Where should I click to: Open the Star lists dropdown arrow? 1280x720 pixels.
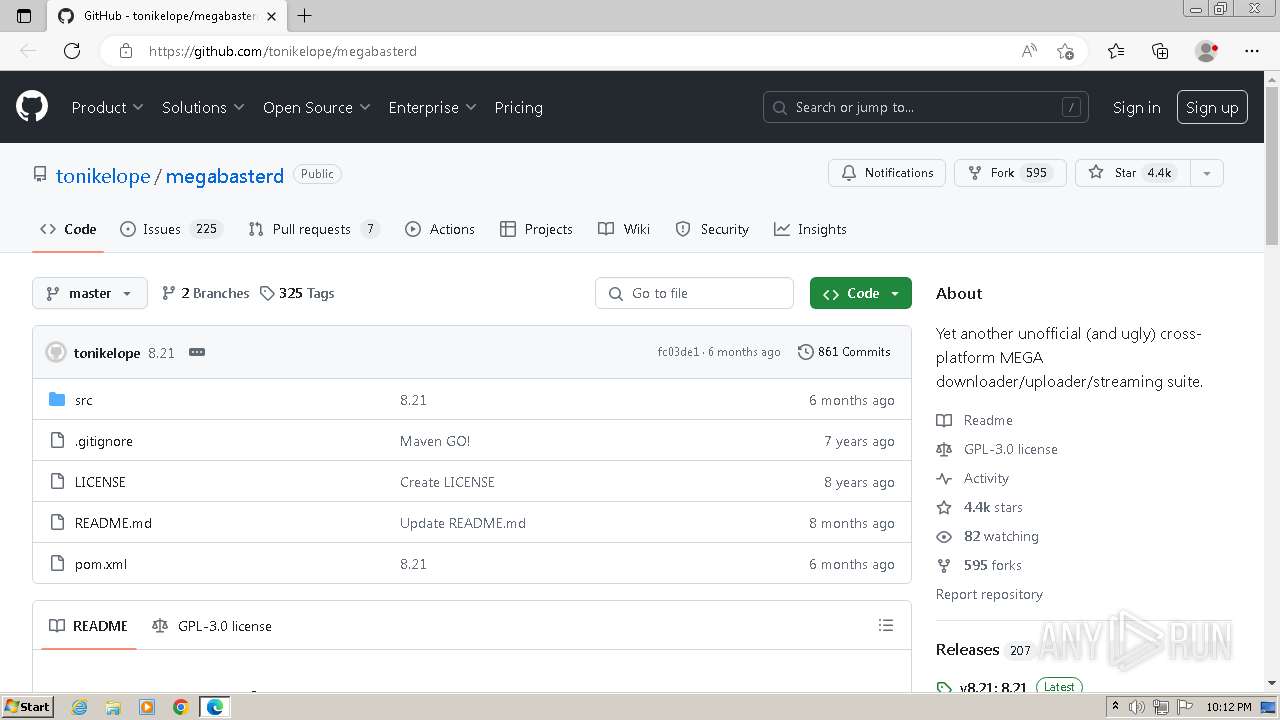tap(1206, 173)
